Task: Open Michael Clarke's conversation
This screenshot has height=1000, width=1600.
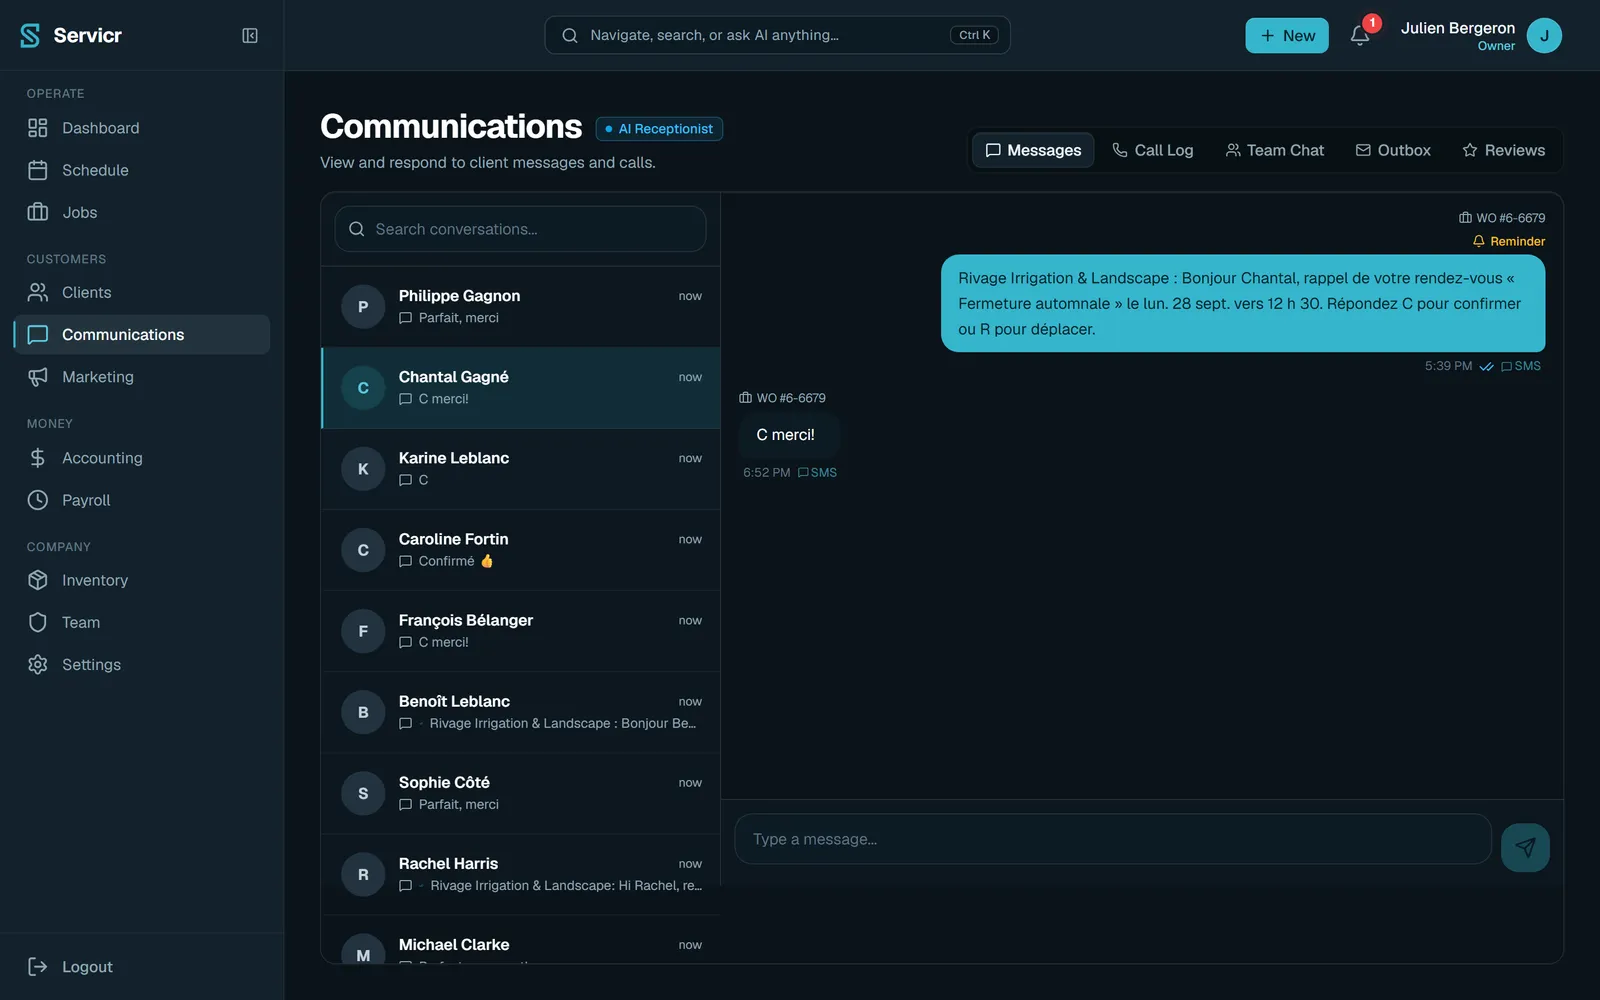Action: [520, 940]
